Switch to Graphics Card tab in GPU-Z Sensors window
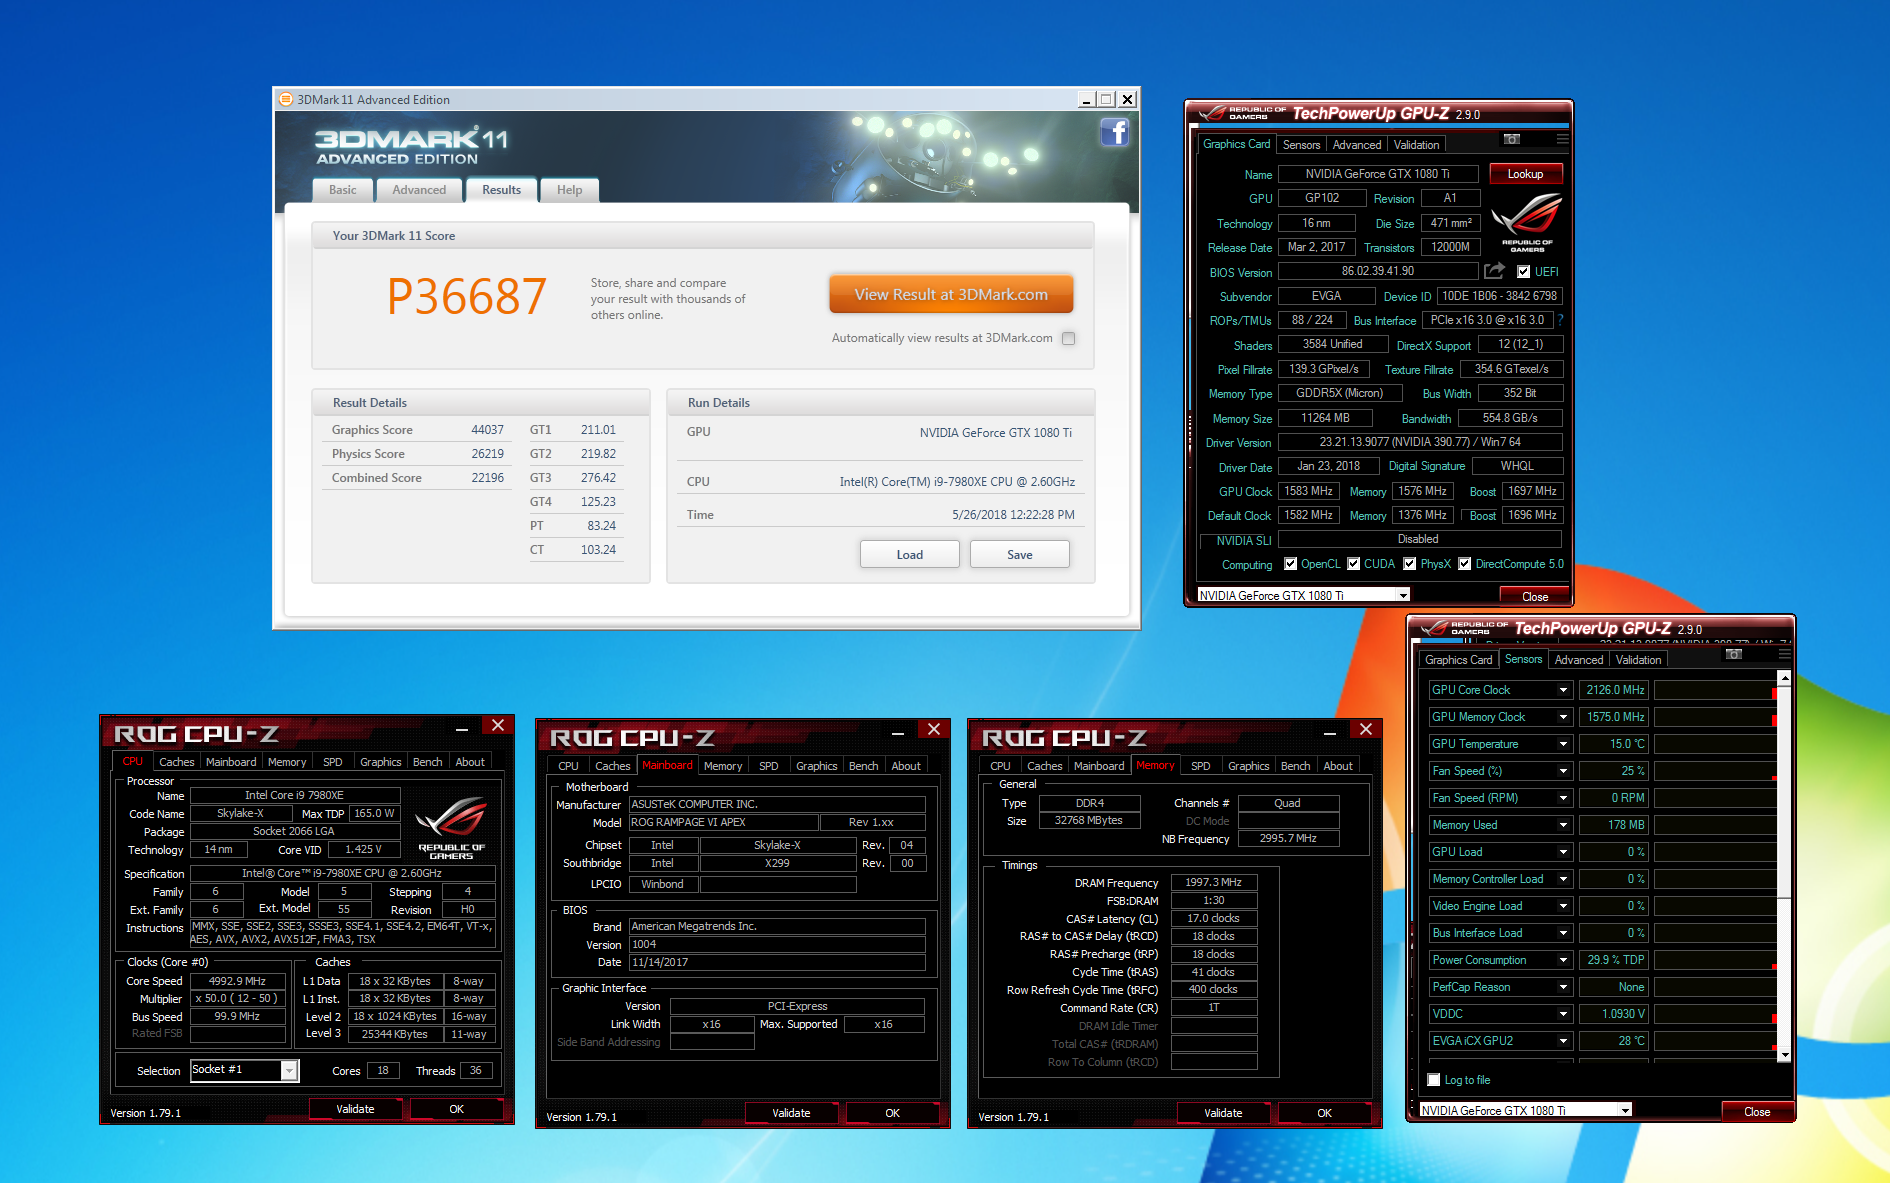 tap(1458, 660)
